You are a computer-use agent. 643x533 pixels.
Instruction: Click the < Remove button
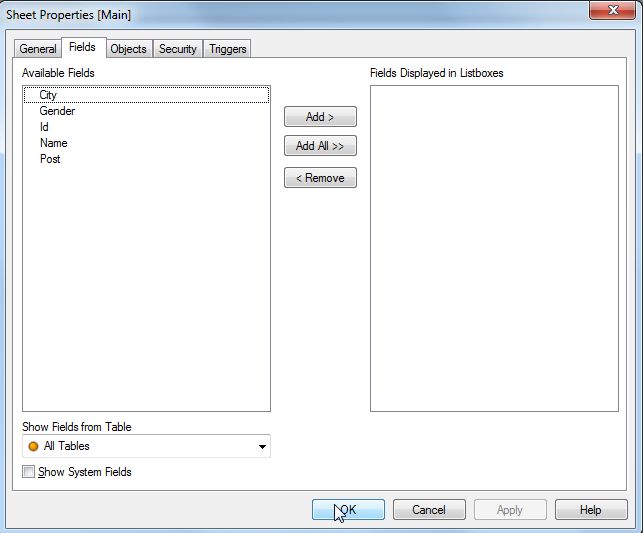(320, 178)
